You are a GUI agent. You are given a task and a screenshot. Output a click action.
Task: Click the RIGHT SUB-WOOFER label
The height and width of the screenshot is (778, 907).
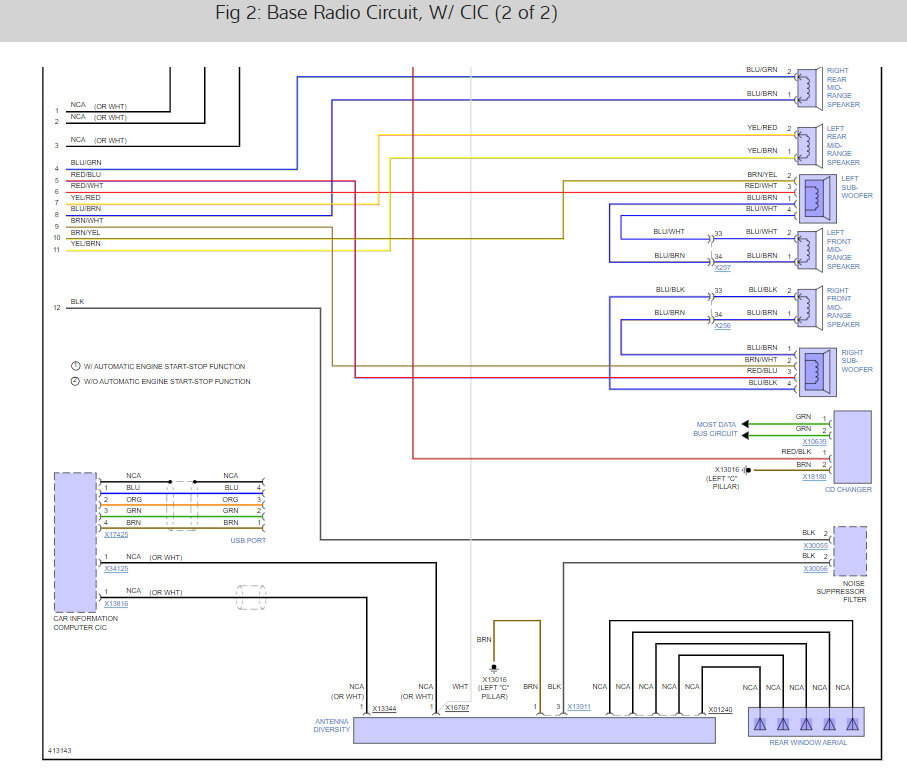click(x=857, y=361)
